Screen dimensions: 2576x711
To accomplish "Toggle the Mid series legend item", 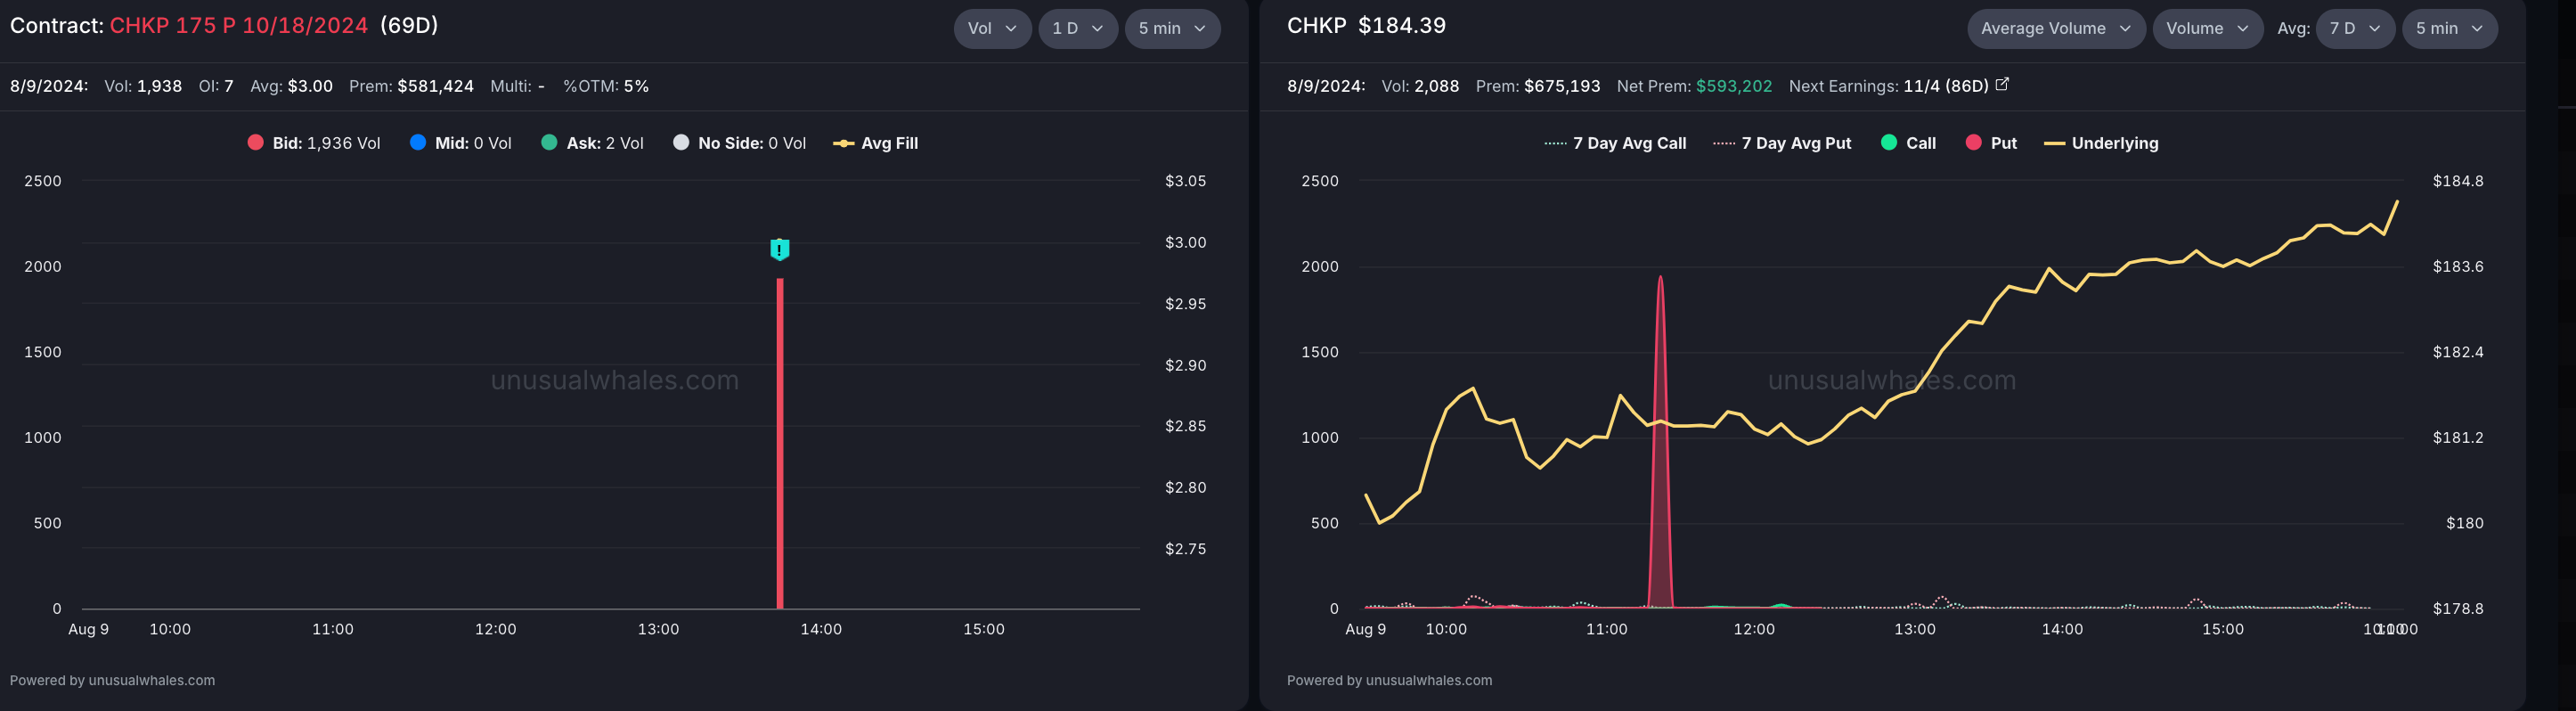I will [461, 143].
